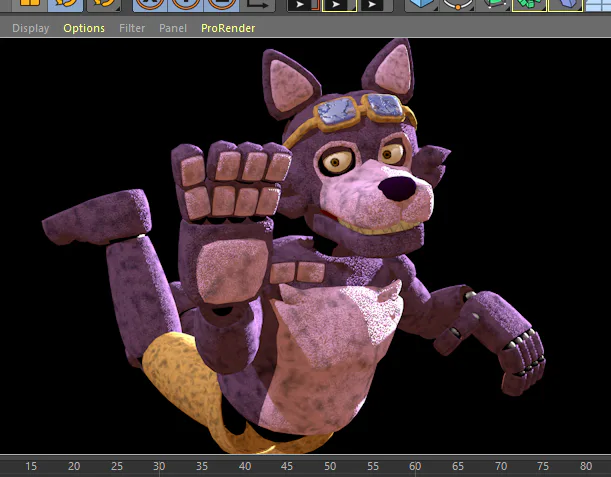Toggle the coordinate system arrow icon
611x477 pixels.
[258, 4]
